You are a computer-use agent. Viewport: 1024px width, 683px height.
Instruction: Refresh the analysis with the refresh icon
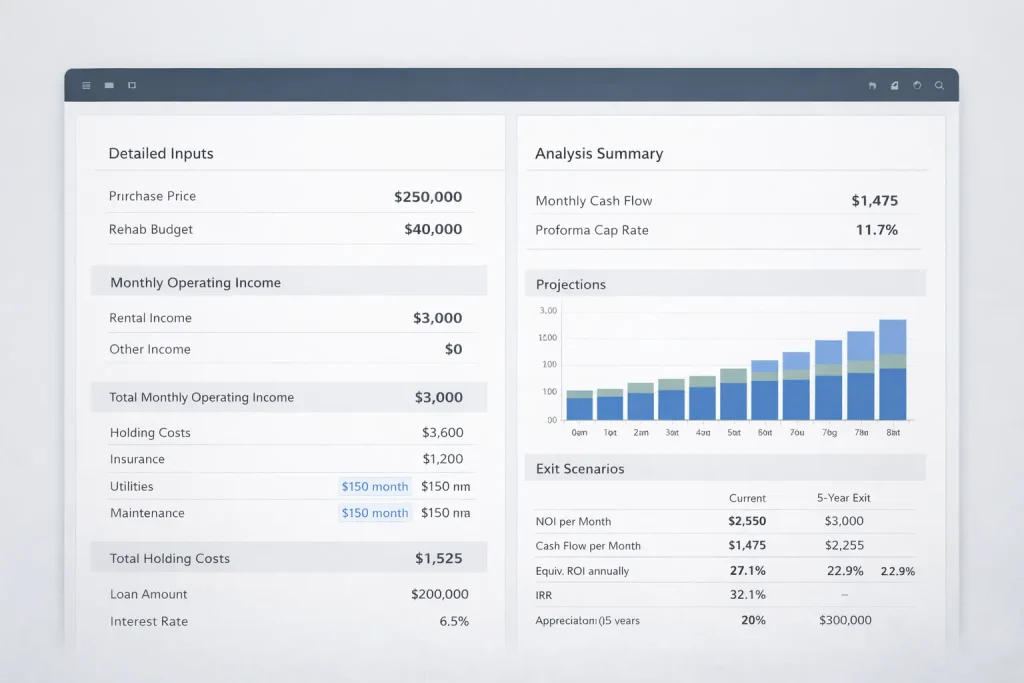coord(917,85)
